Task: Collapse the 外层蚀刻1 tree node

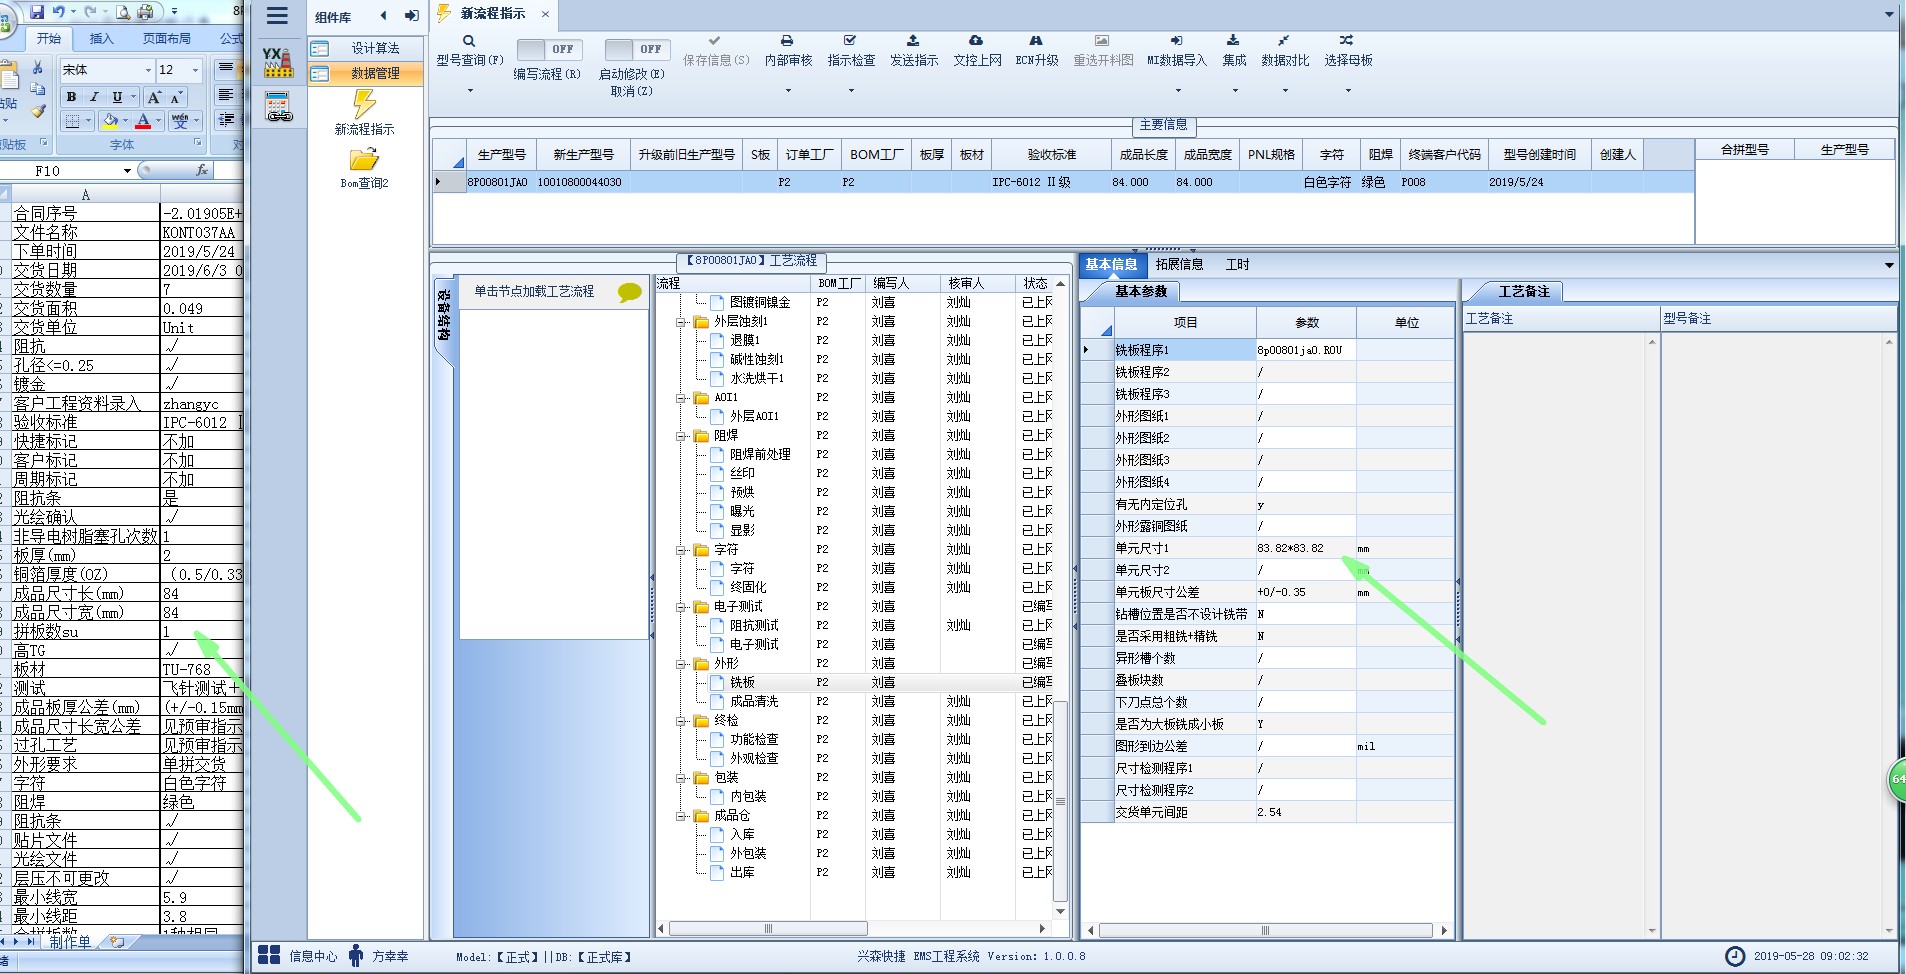Action: (680, 322)
